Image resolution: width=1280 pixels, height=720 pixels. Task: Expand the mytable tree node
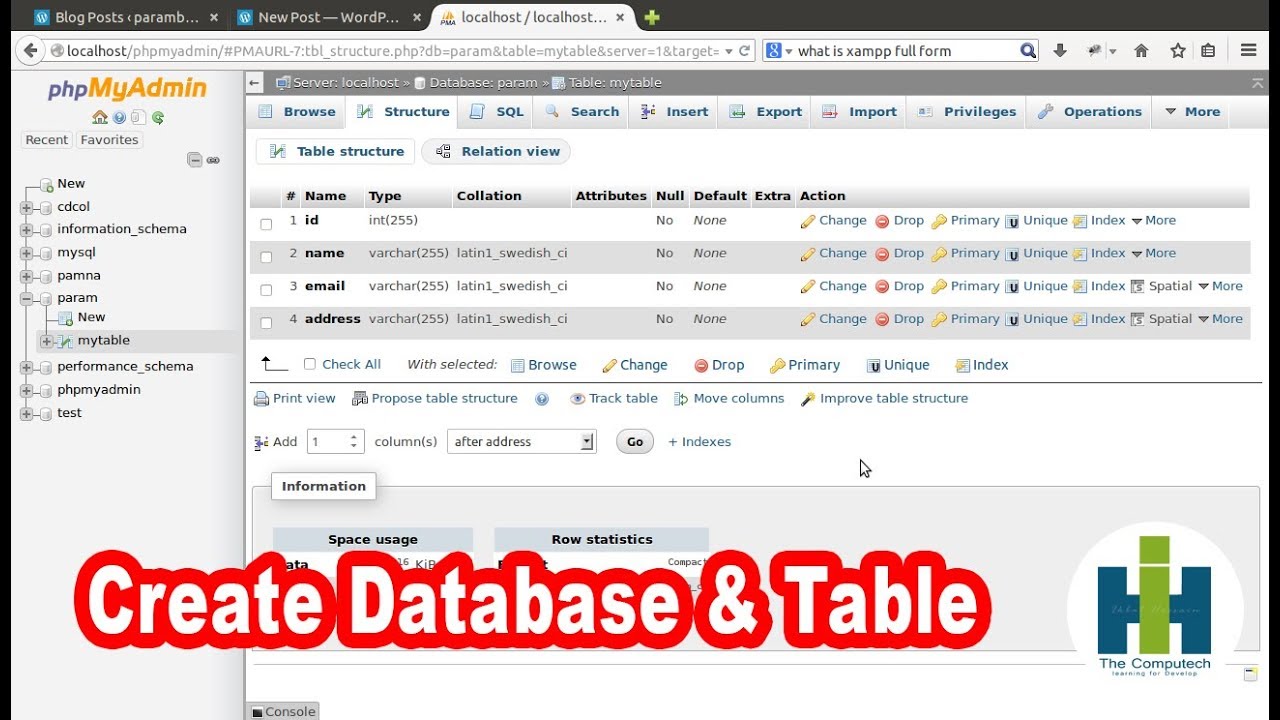coord(46,342)
